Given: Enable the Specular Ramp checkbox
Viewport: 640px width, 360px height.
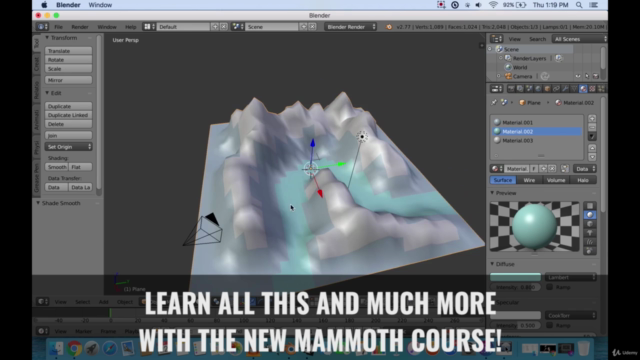Looking at the screenshot, I should 550,325.
